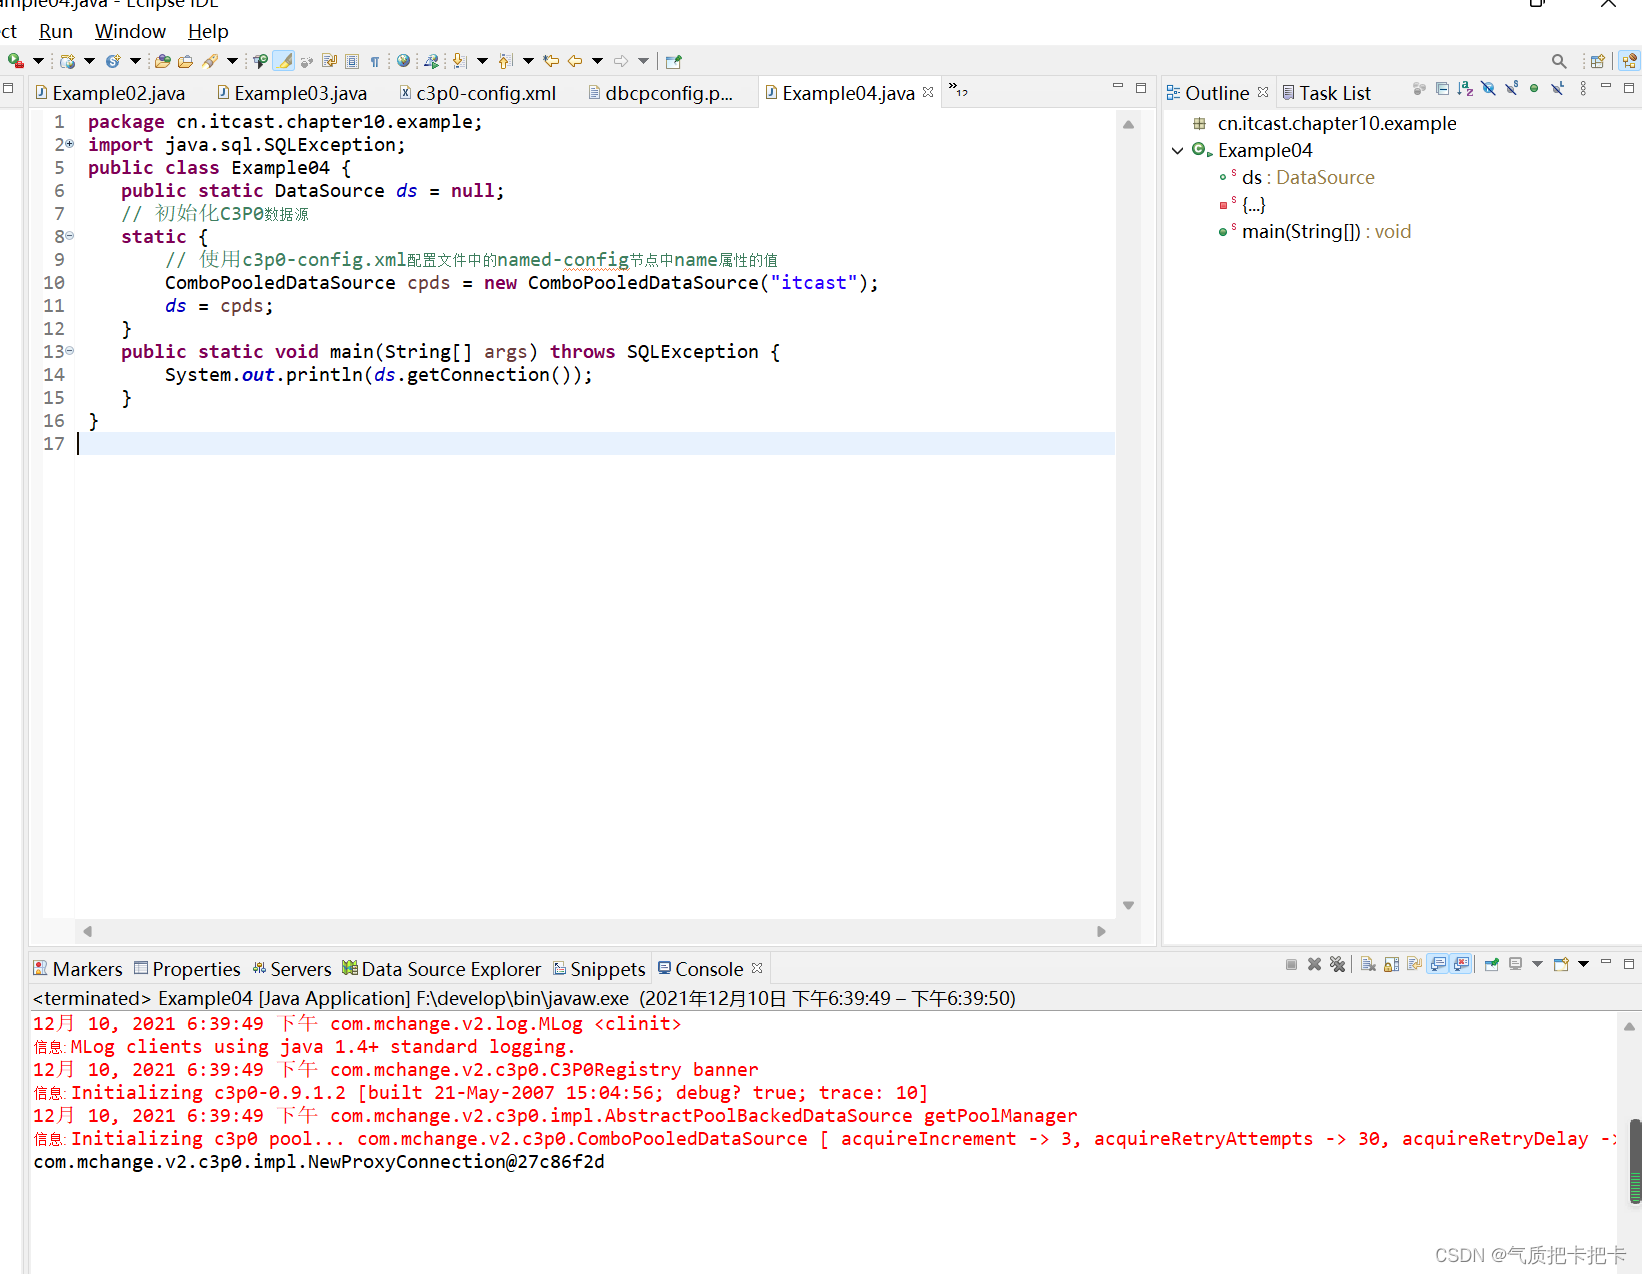Click Collapse All in Outline toolbar
The image size is (1642, 1274).
[x=1442, y=89]
